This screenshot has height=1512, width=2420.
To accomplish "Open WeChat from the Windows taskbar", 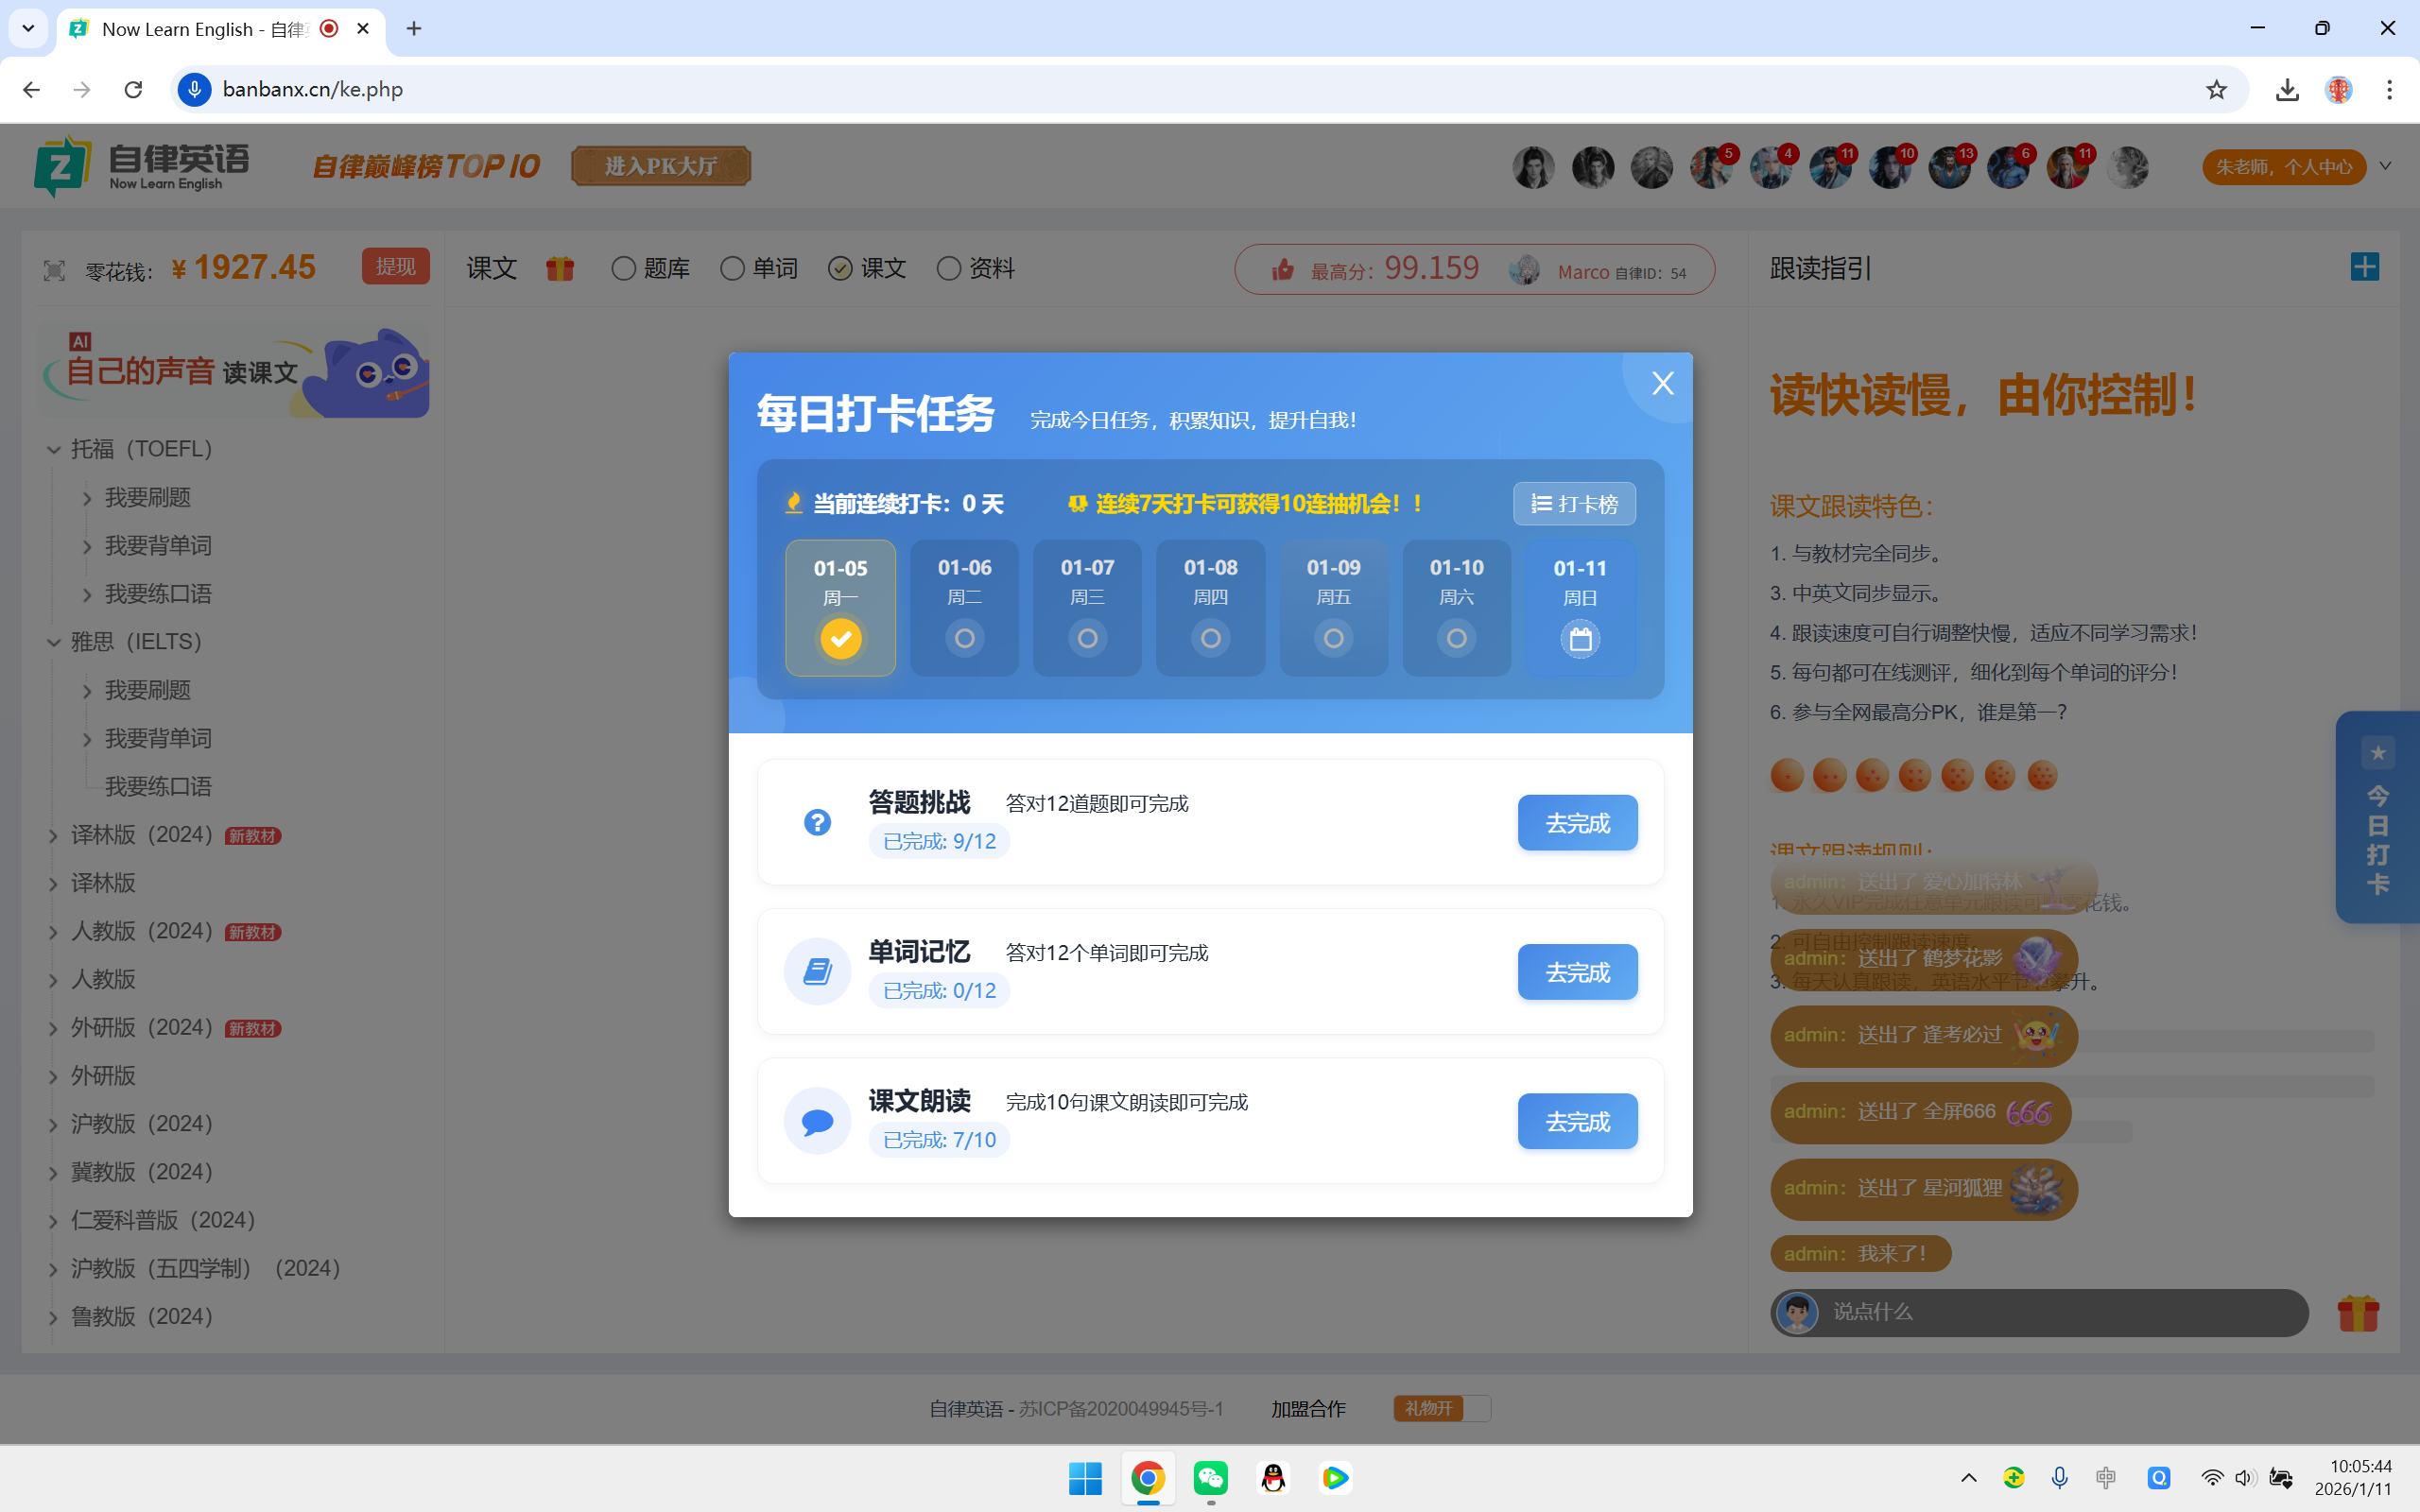I will coord(1210,1478).
